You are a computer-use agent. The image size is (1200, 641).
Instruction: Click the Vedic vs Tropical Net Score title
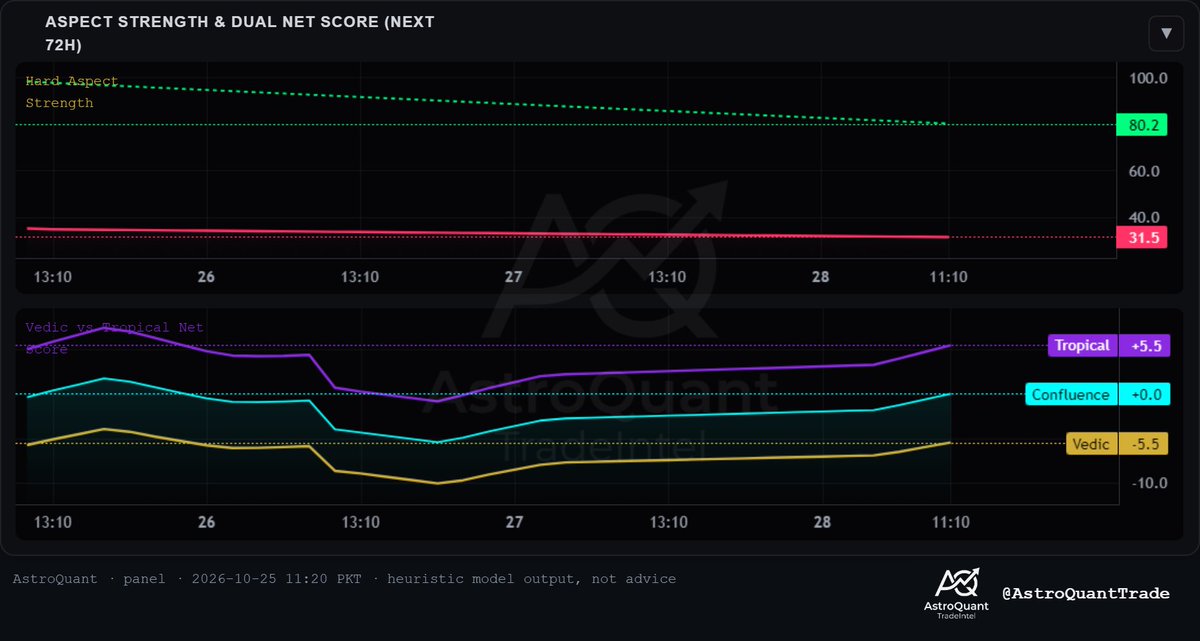pos(114,338)
